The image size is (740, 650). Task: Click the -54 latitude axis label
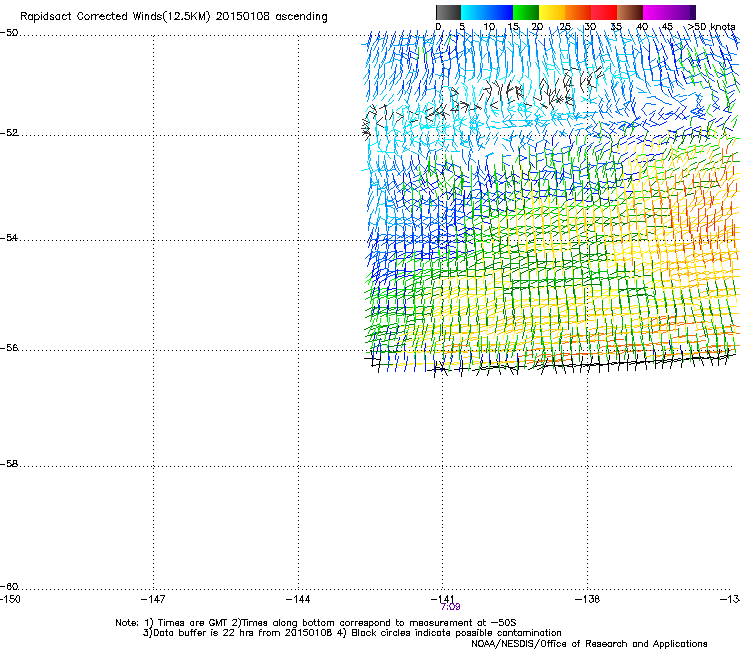pos(9,237)
